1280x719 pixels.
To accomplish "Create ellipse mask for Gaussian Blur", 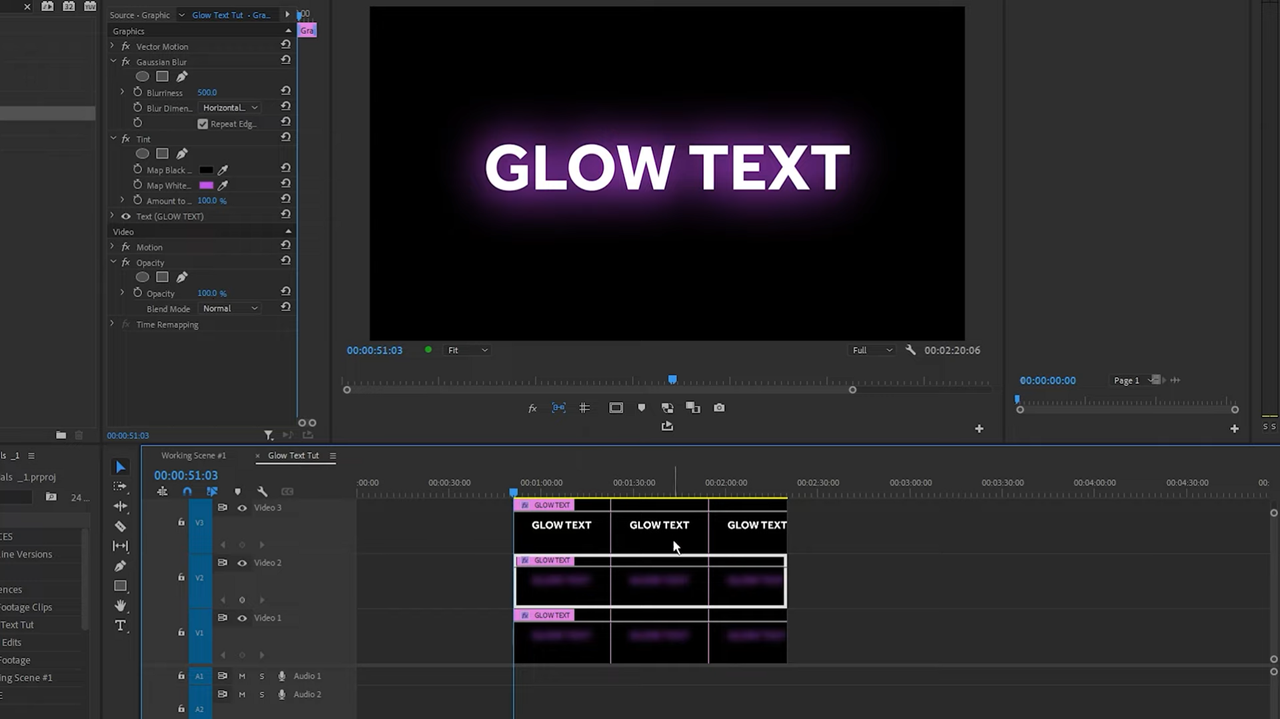I will tap(143, 77).
